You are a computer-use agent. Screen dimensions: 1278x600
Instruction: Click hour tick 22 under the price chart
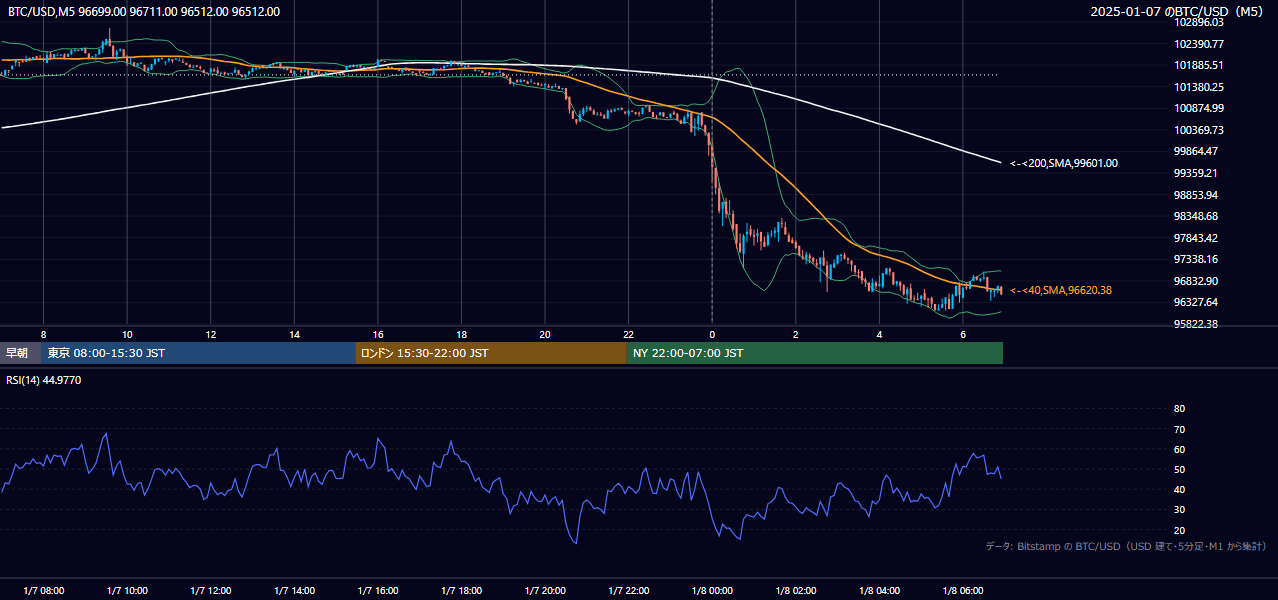pos(628,334)
